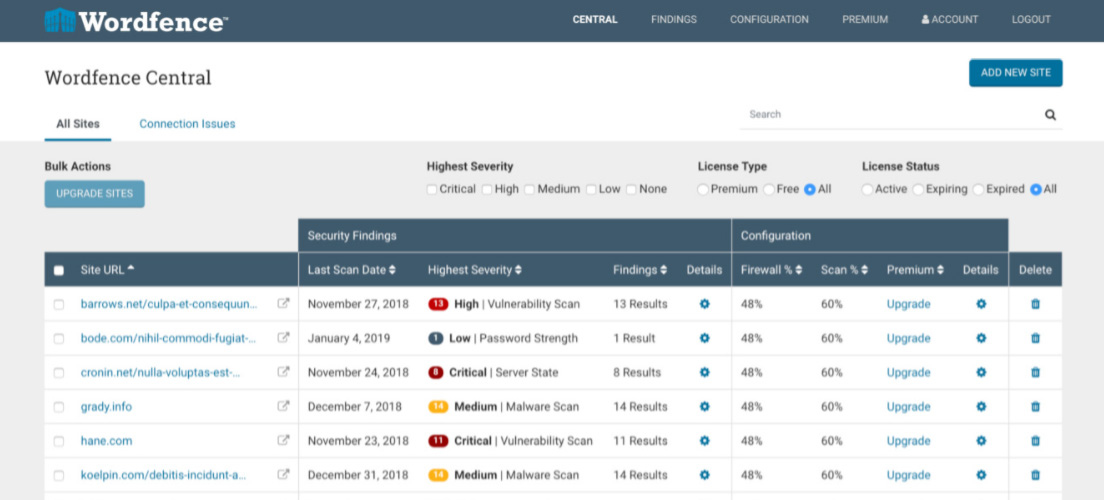Open external link icon for barrows.net site
Image resolution: width=1104 pixels, height=500 pixels.
coord(283,304)
